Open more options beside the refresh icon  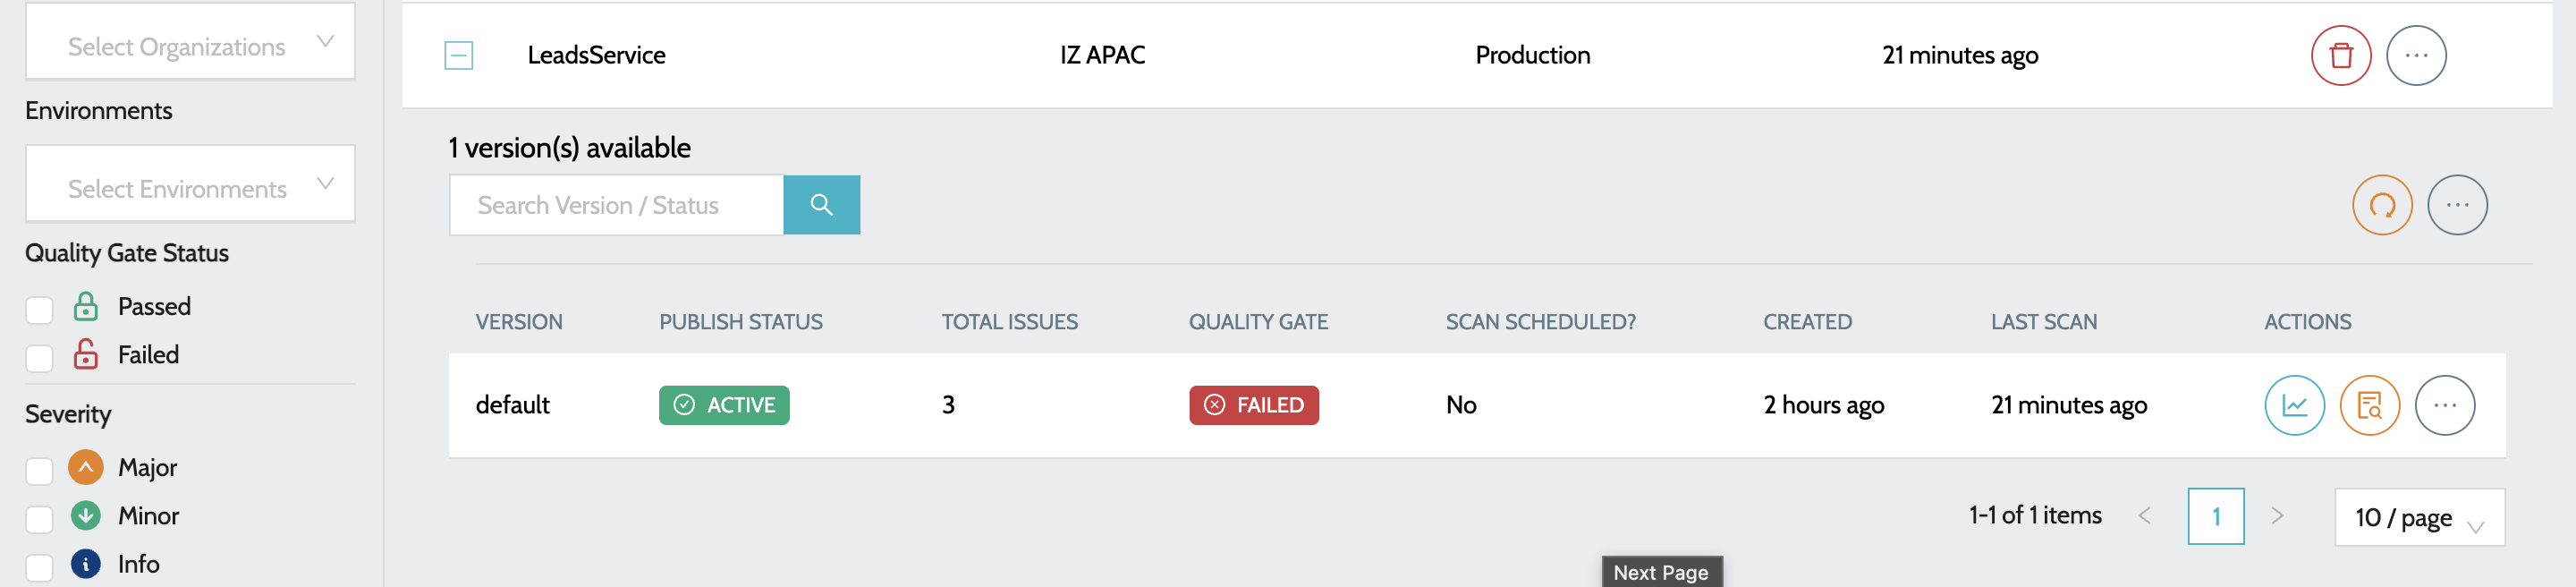point(2456,205)
